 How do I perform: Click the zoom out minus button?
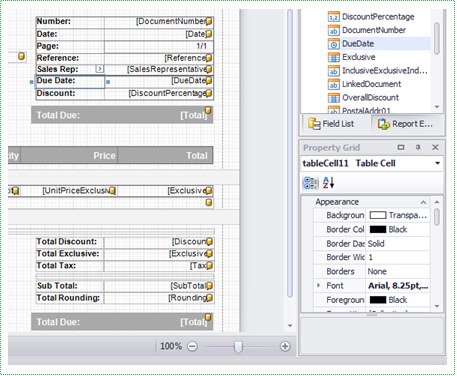192,346
